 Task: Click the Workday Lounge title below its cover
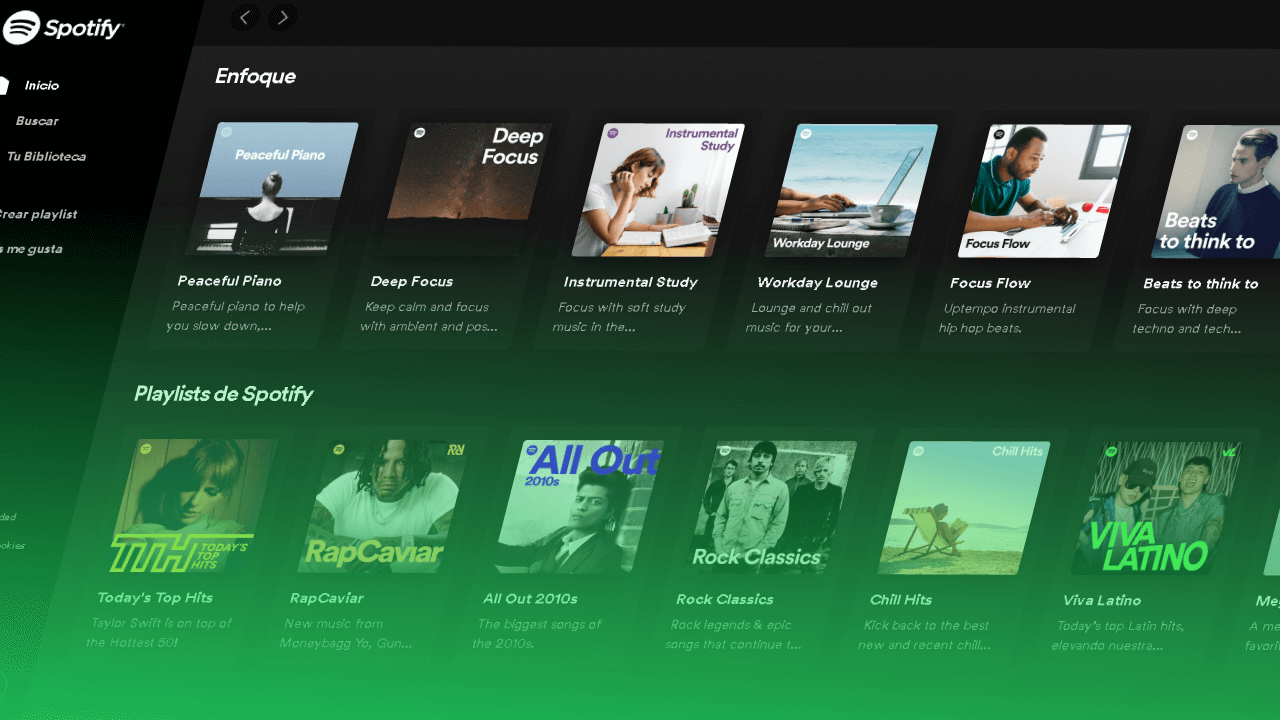click(x=817, y=283)
